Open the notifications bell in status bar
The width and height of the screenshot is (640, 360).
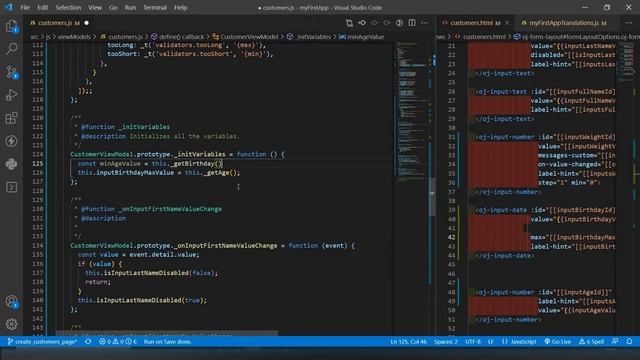(629, 342)
